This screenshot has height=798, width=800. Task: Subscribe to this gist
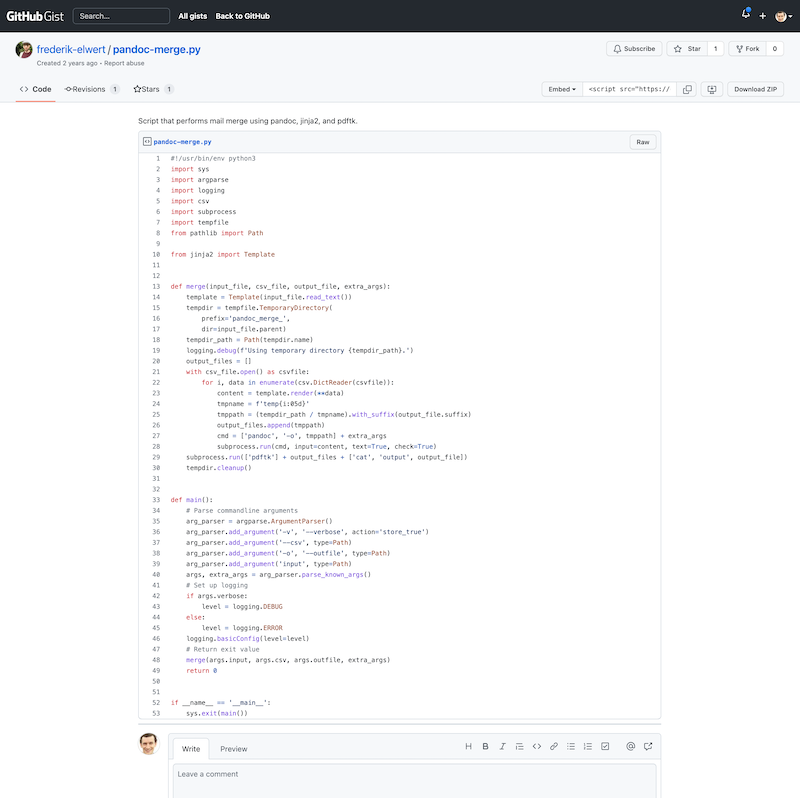[x=634, y=48]
